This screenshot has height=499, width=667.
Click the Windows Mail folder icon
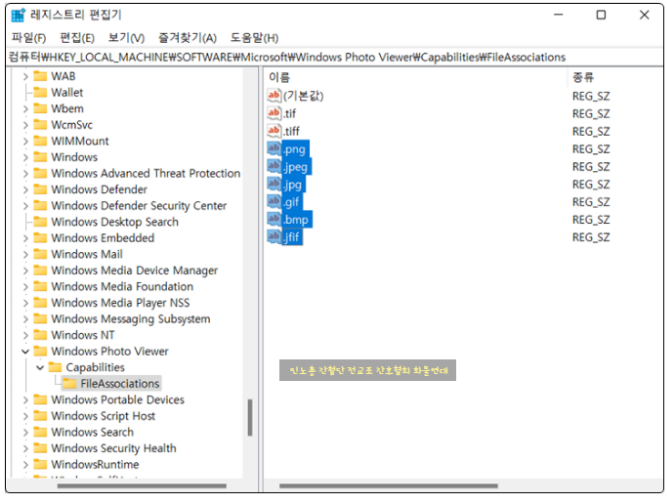[x=40, y=254]
